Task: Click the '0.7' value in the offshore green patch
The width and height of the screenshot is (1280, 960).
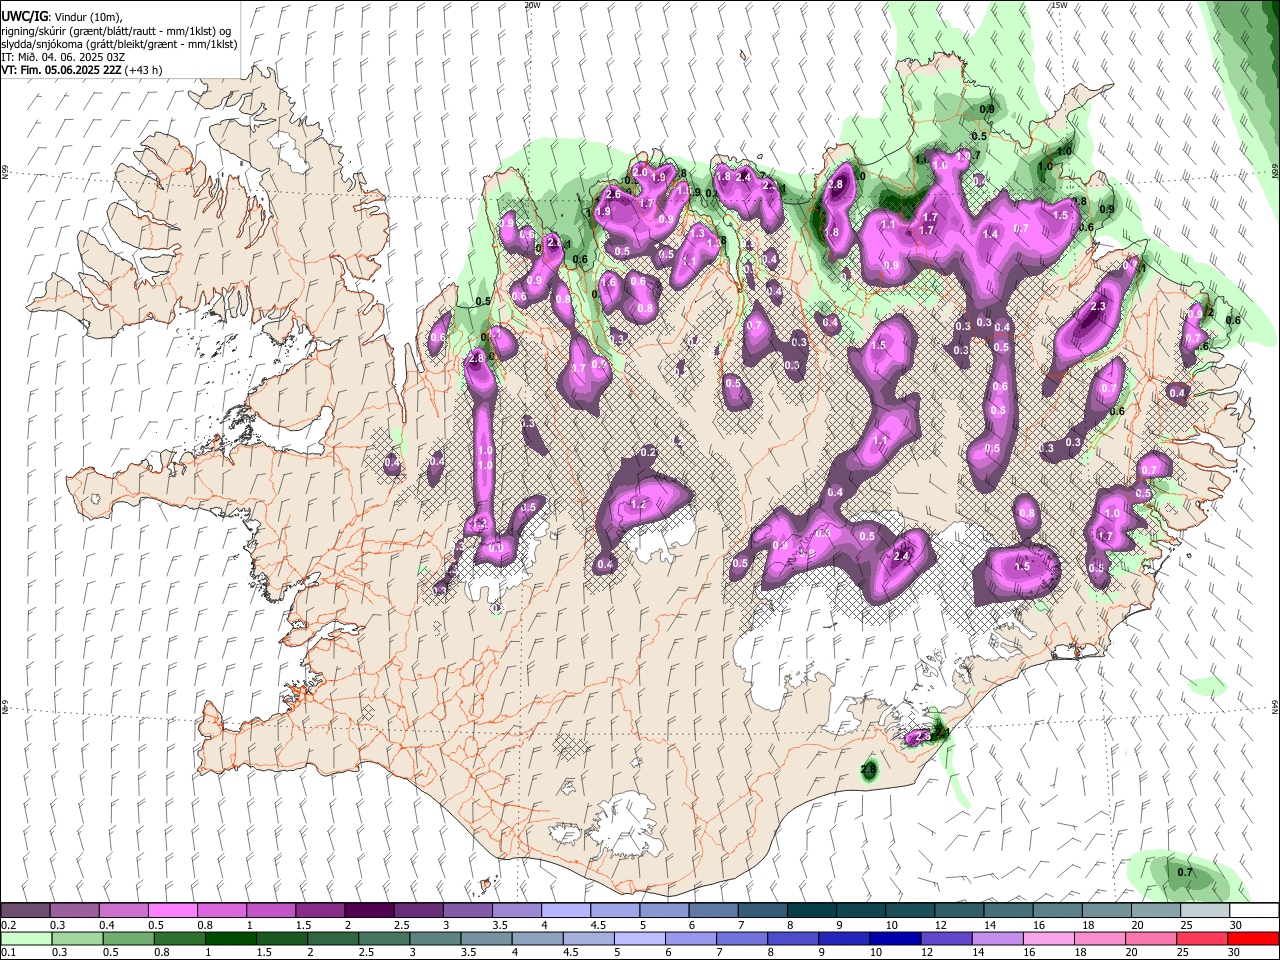Action: pyautogui.click(x=1185, y=872)
